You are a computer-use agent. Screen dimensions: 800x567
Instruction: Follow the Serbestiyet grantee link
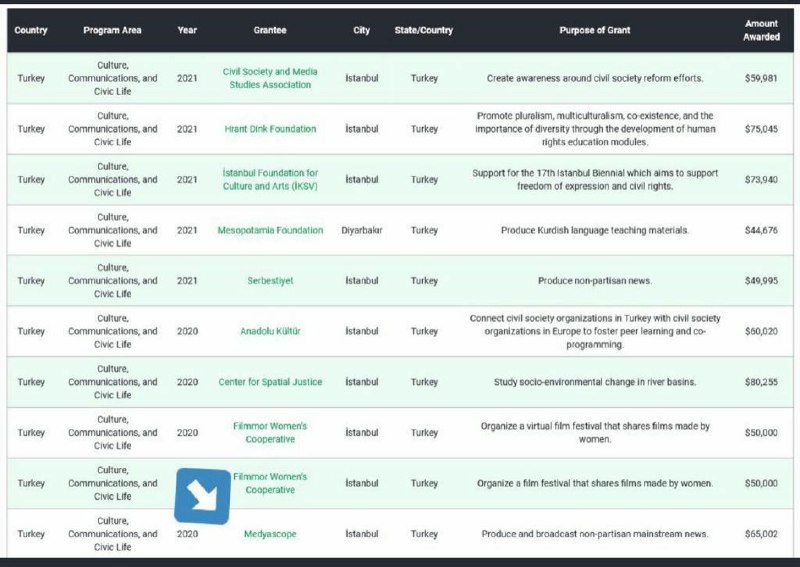point(270,281)
